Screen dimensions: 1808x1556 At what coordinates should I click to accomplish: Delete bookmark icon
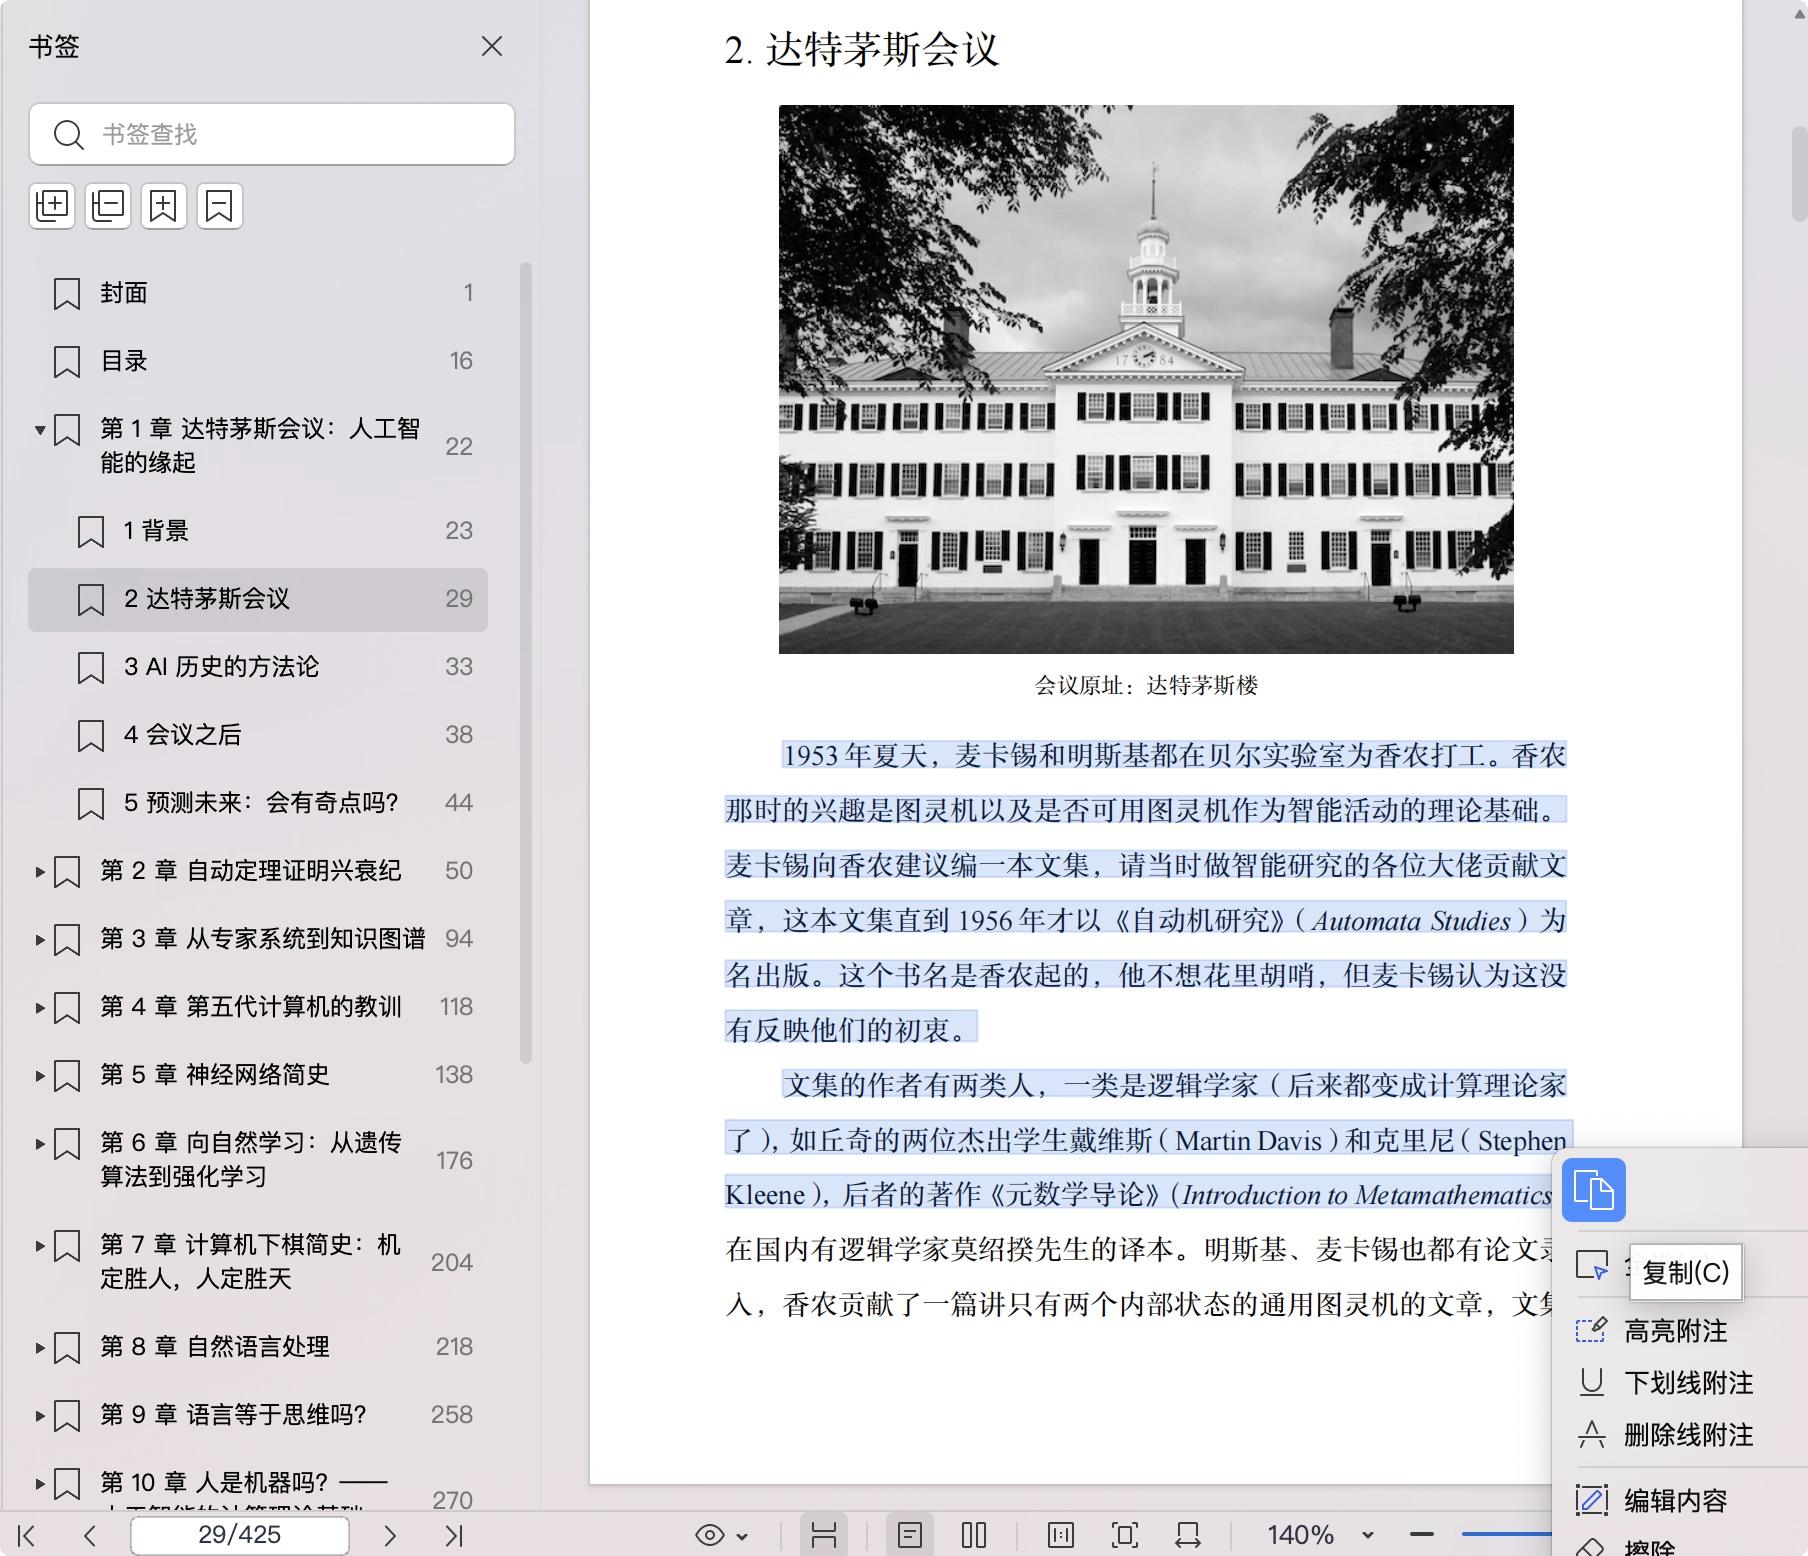[220, 206]
